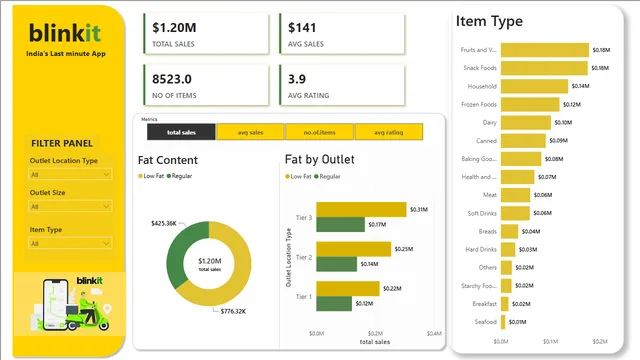The image size is (640, 360).
Task: Click the Breakfast bar
Action: [x=504, y=304]
